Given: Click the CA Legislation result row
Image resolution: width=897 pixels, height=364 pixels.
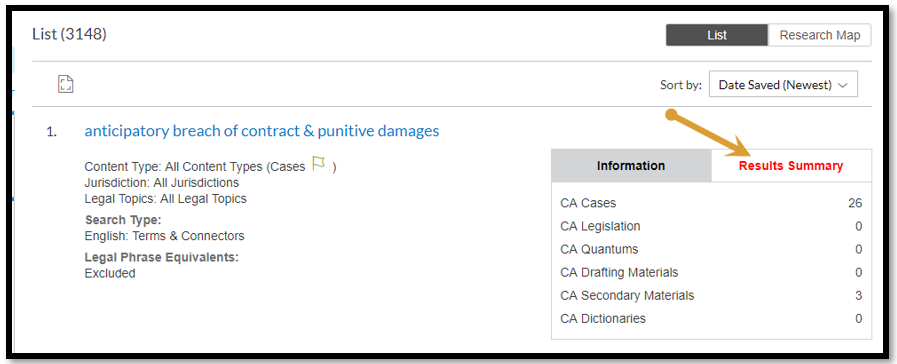Looking at the screenshot, I should coord(711,226).
